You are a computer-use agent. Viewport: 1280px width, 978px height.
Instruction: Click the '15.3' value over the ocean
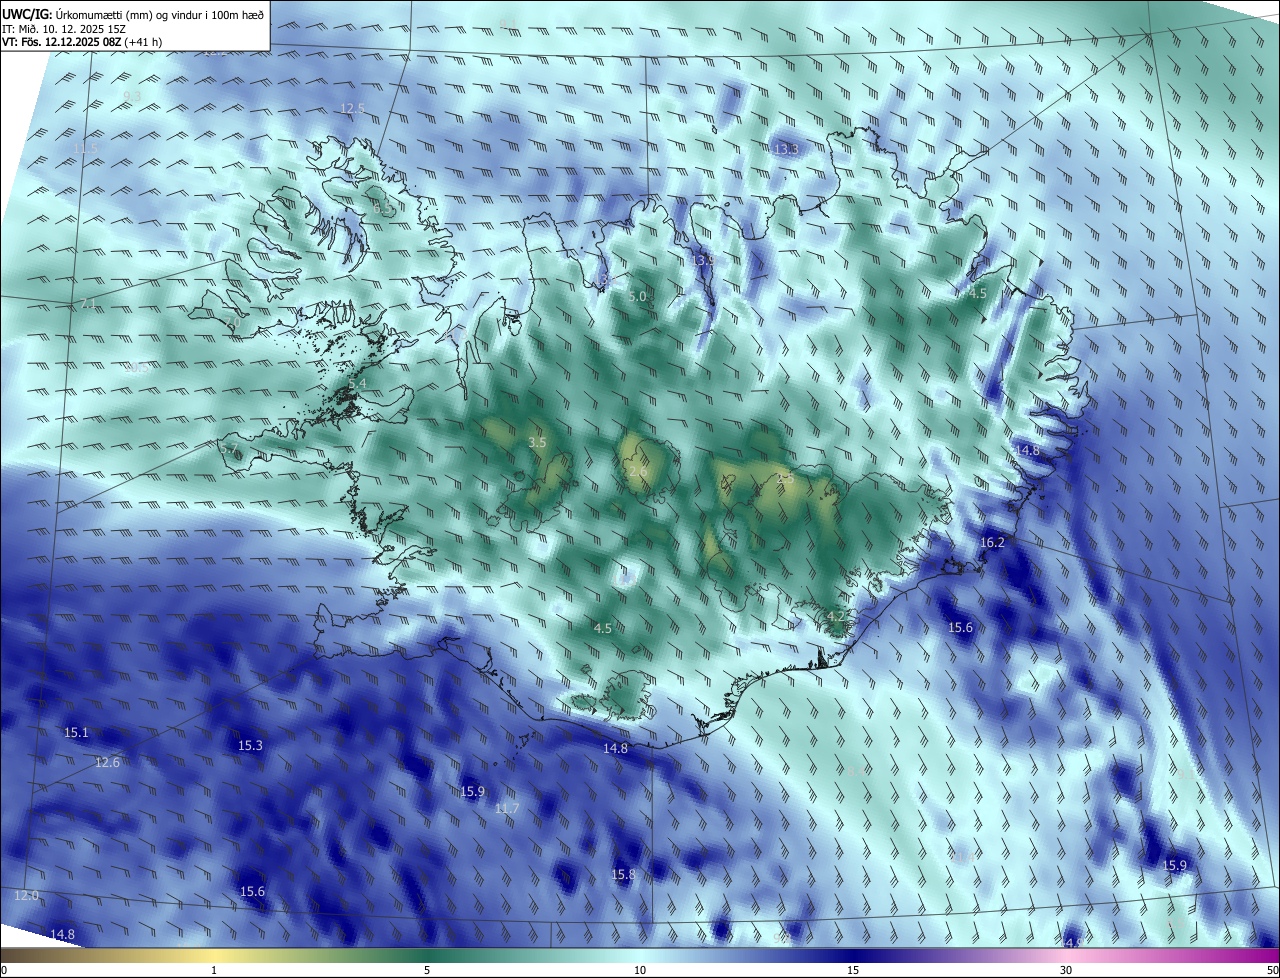click(x=250, y=746)
